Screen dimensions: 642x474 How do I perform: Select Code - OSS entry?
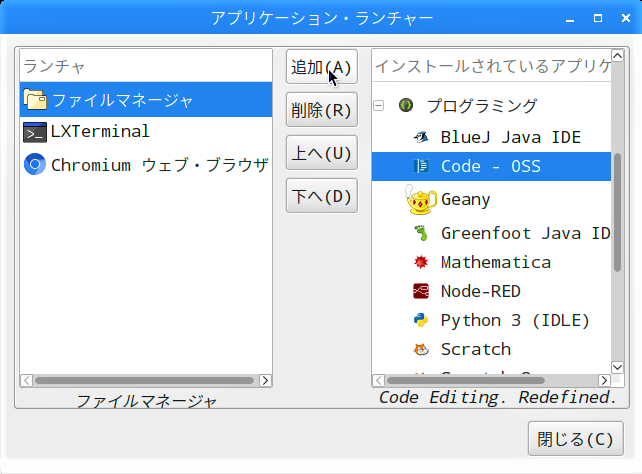tap(491, 166)
